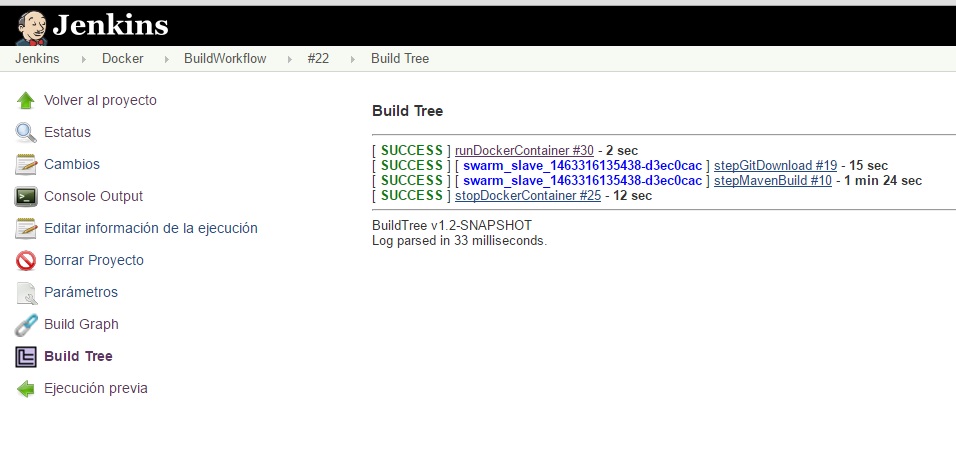Click the terminal icon for Console Output
The image size is (956, 457).
click(x=26, y=196)
